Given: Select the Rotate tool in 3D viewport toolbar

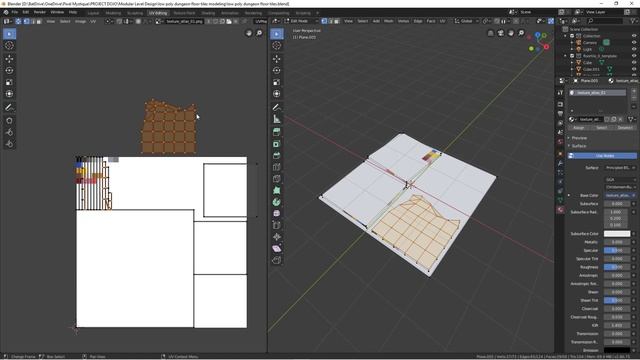Looking at the screenshot, I should pos(277,70).
